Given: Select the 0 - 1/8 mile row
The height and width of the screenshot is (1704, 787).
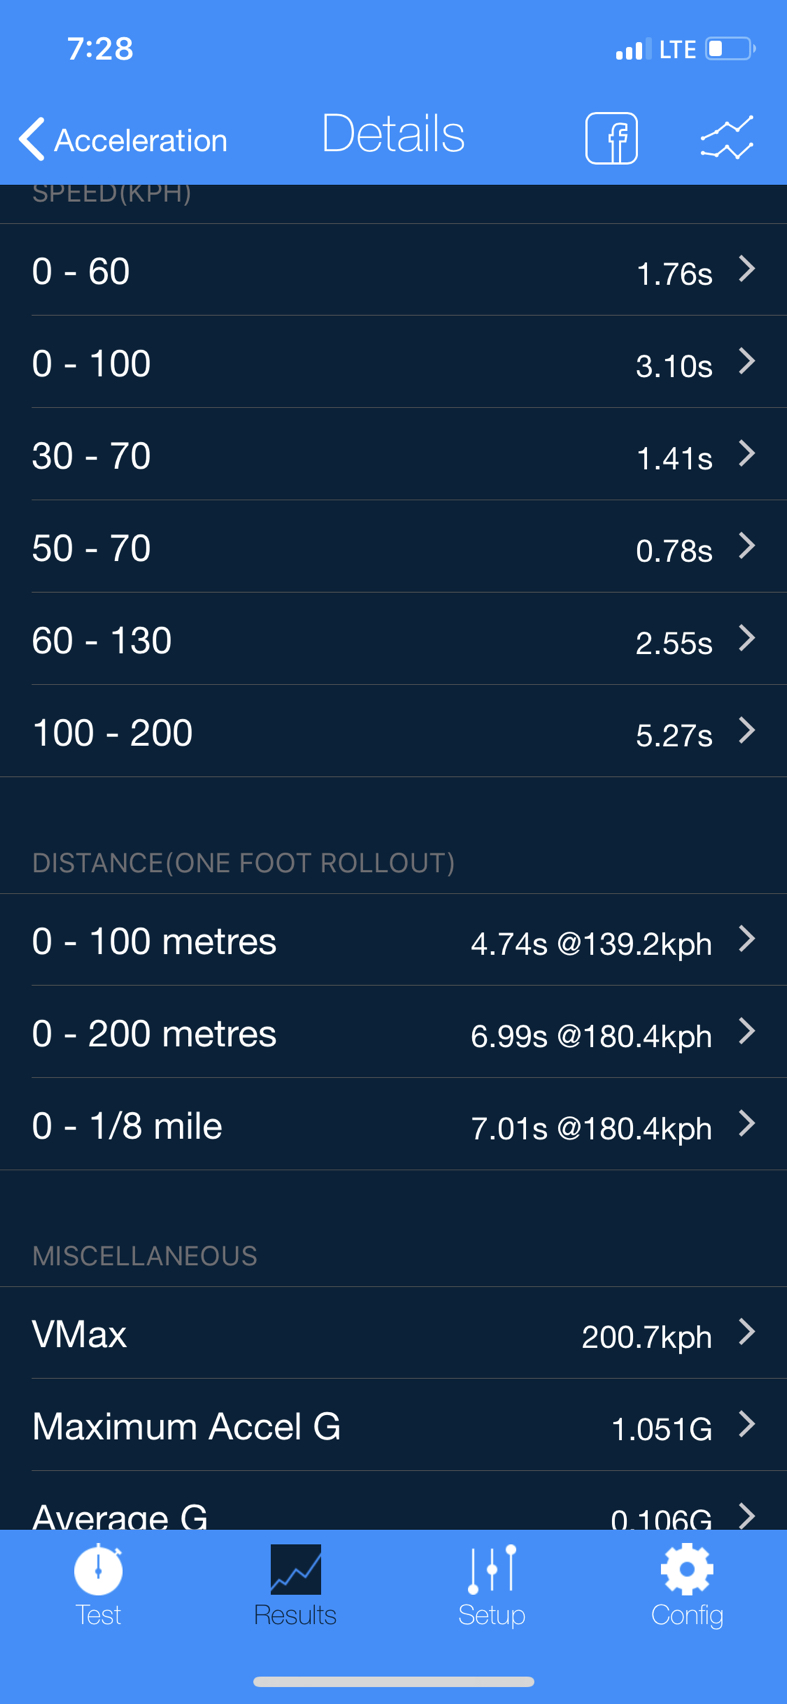Looking at the screenshot, I should coord(393,1126).
